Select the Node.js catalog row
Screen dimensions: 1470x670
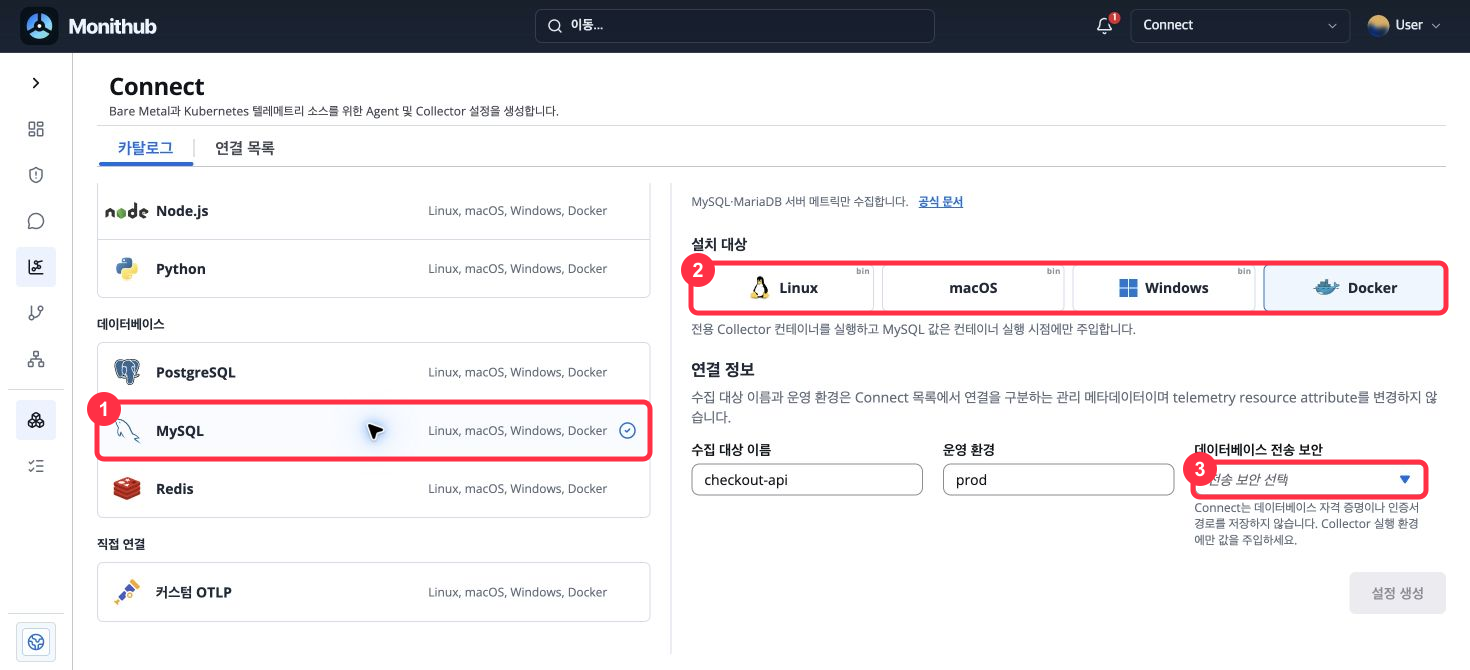373,211
